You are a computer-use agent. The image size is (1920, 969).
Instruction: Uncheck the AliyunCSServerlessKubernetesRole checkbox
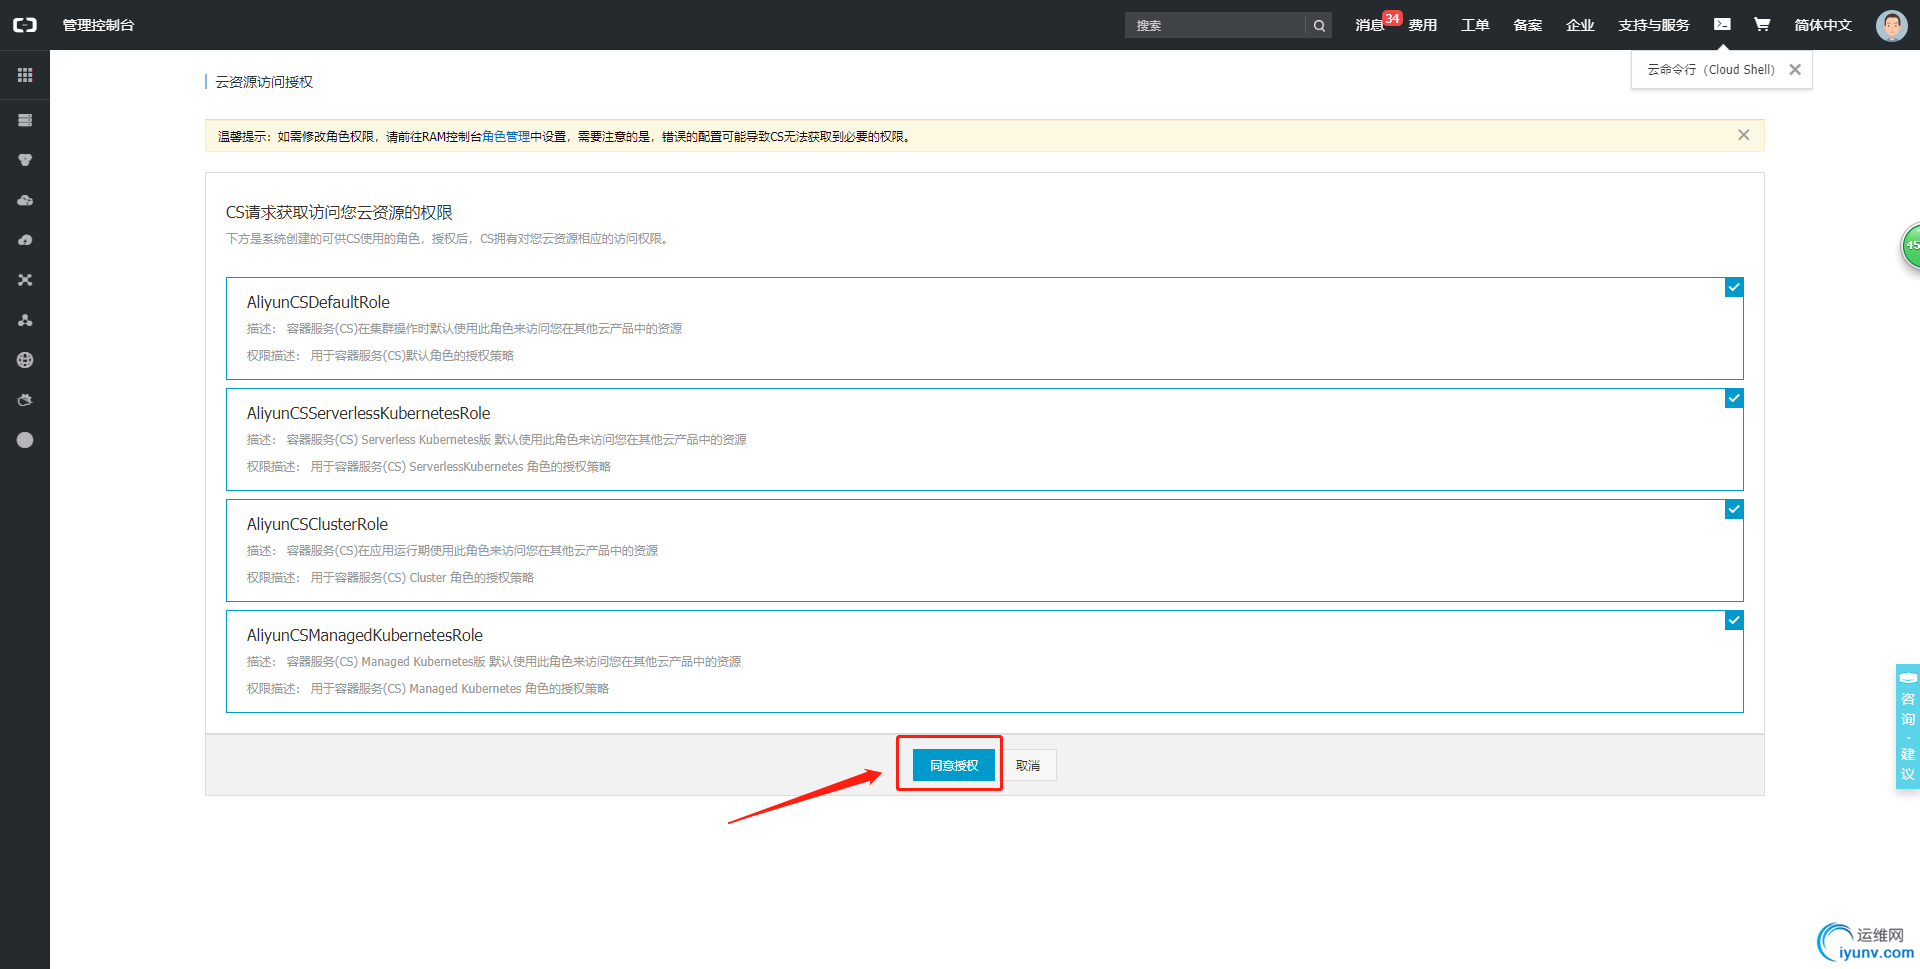point(1734,399)
